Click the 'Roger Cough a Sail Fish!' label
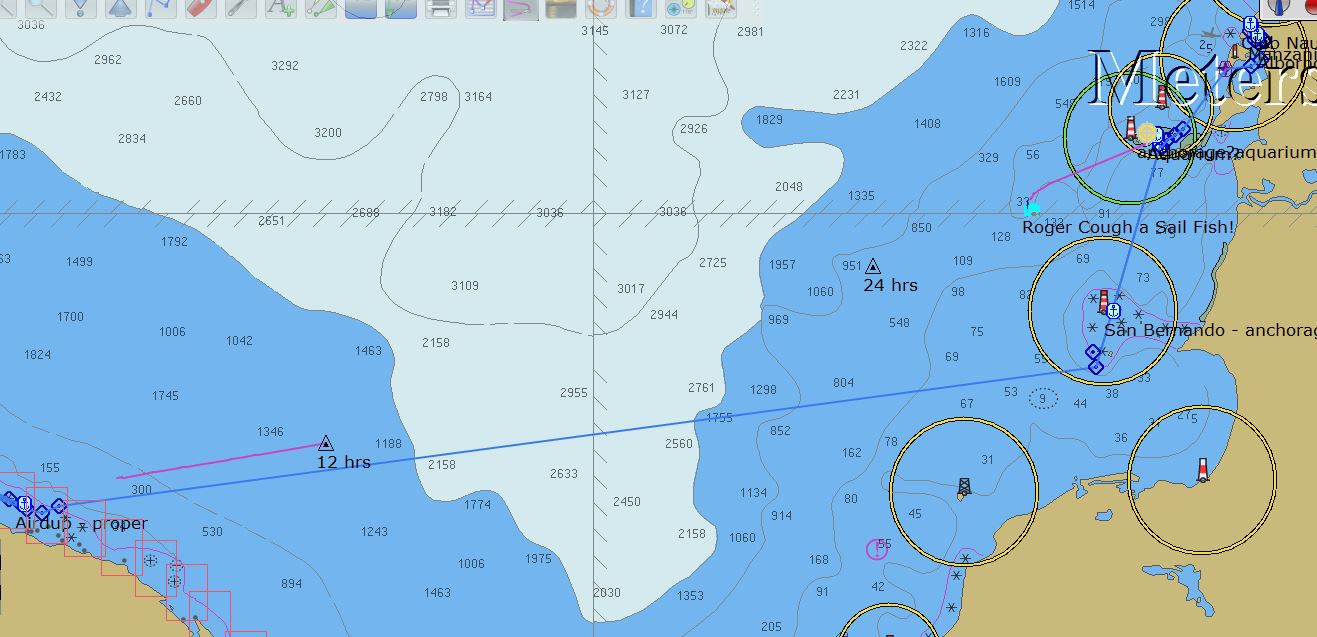1317x637 pixels. (1128, 228)
